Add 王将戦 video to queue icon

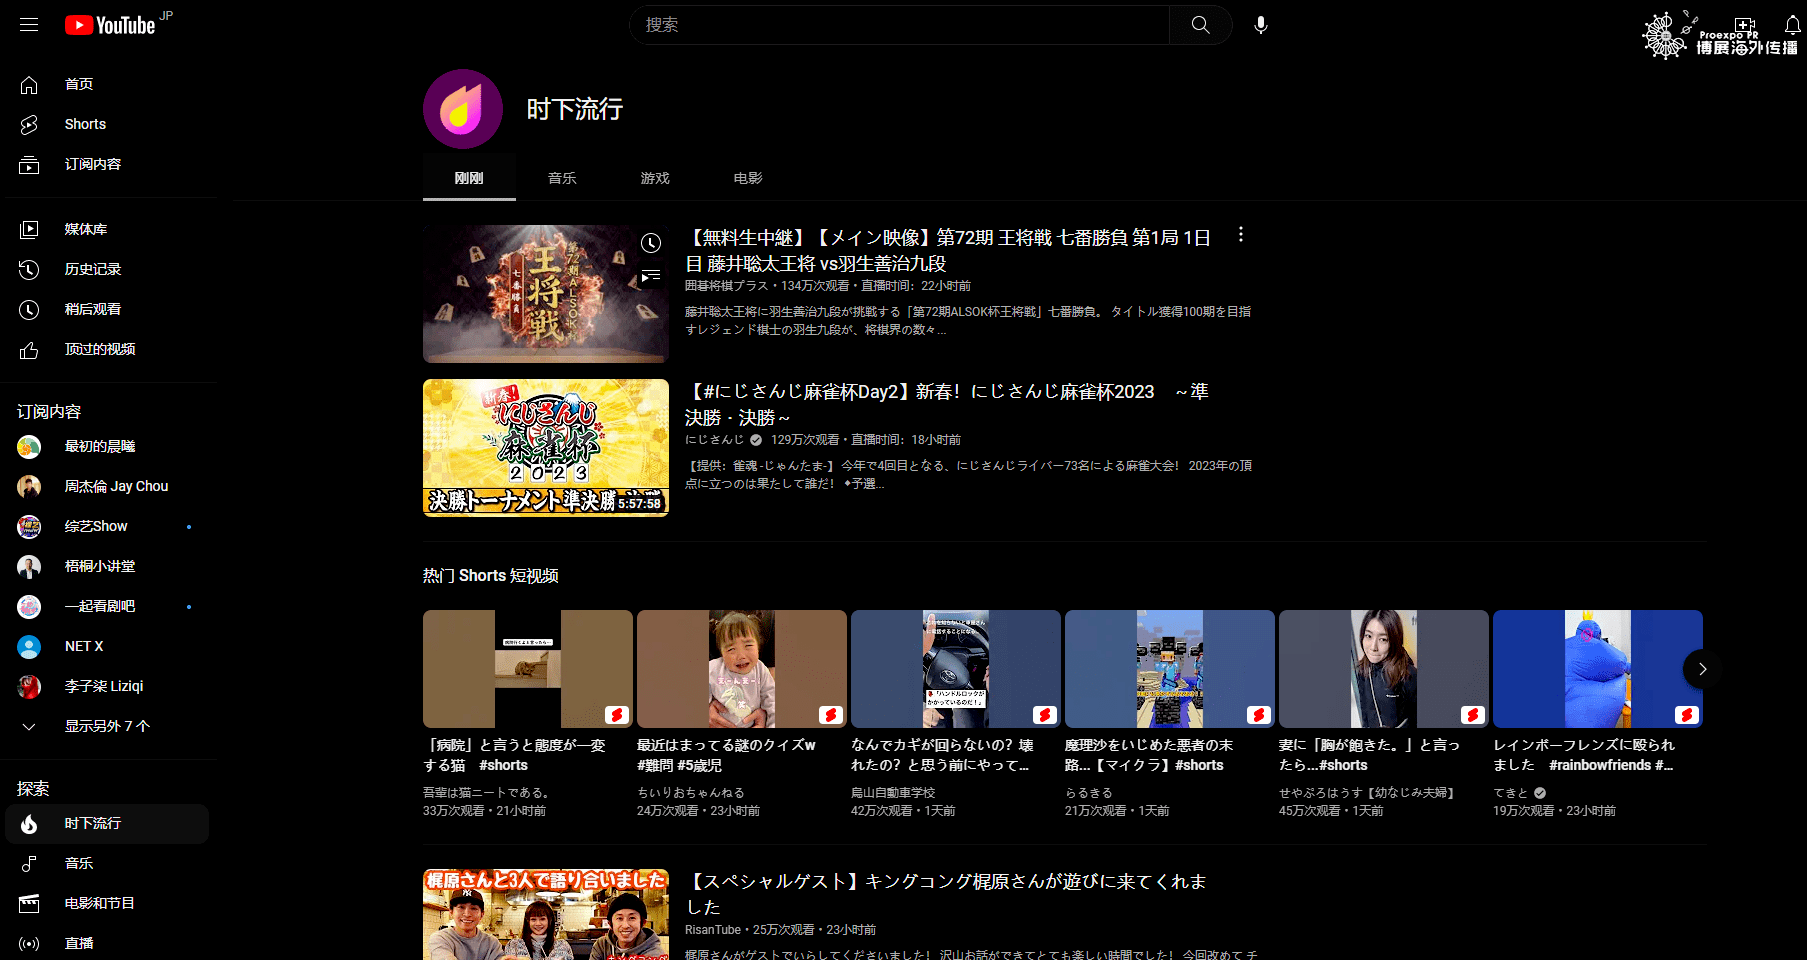click(651, 275)
